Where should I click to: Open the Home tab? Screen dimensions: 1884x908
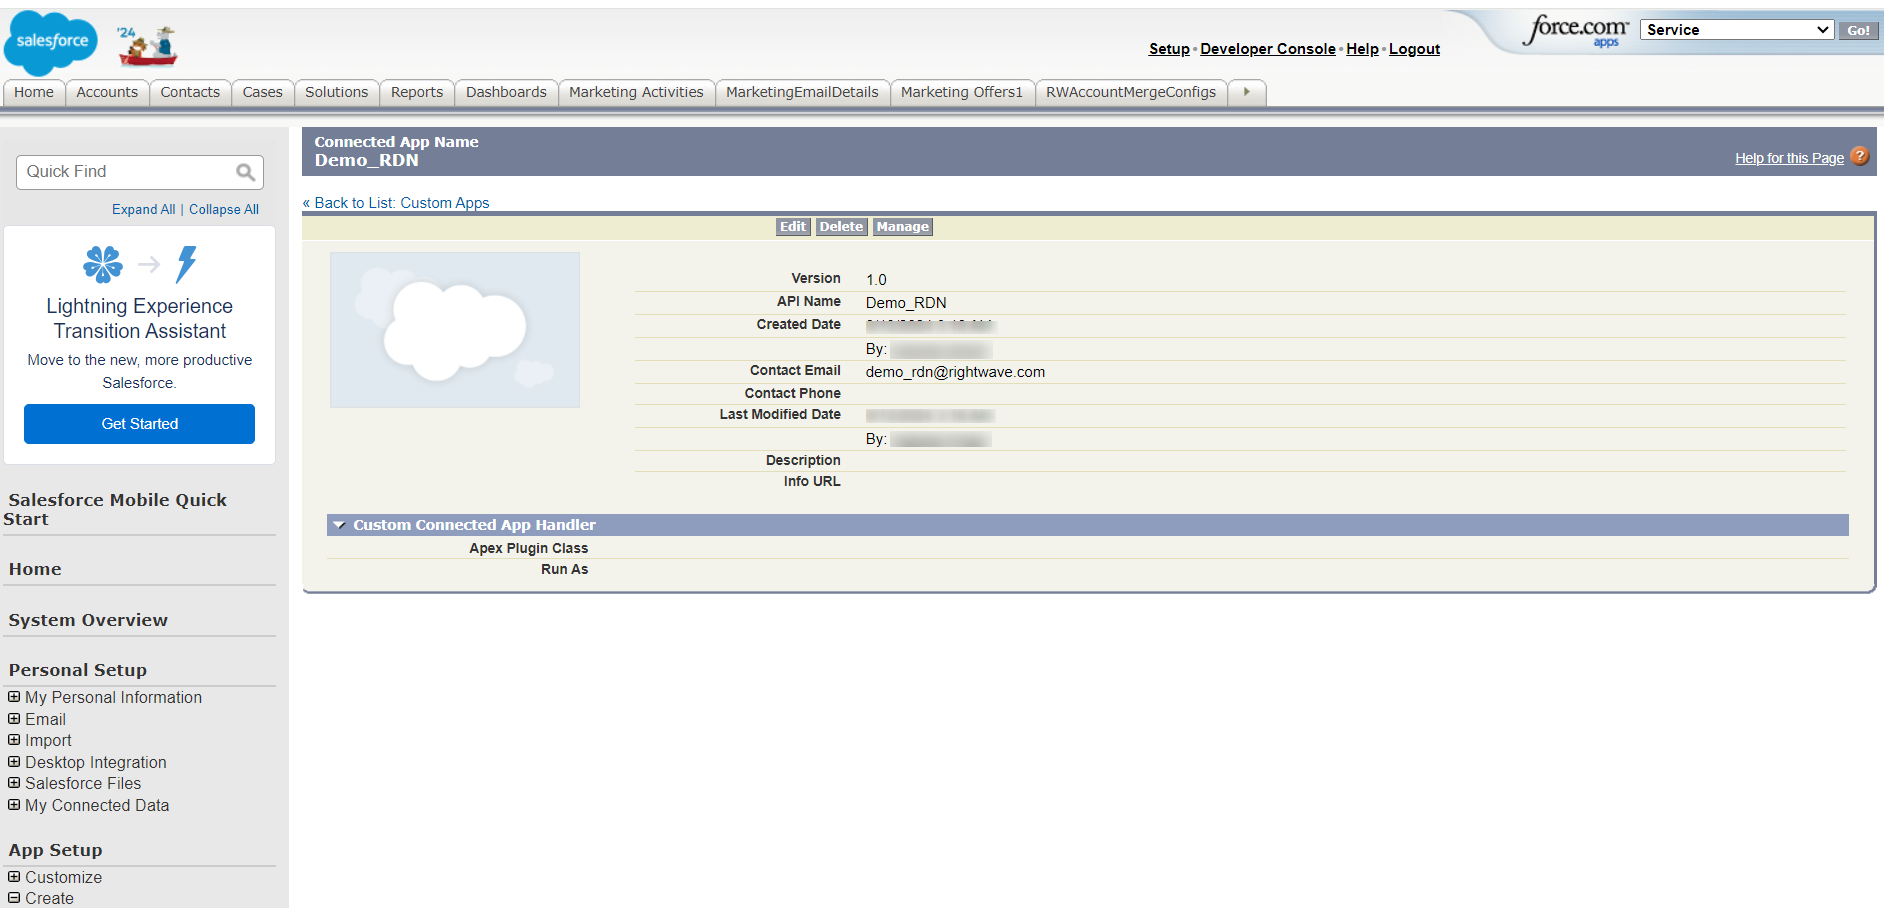34,92
